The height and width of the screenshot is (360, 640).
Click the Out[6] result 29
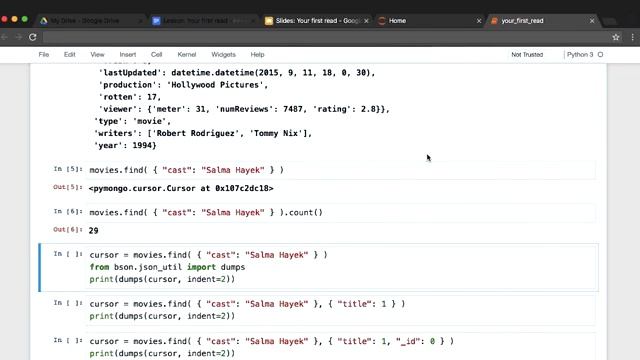coord(93,231)
